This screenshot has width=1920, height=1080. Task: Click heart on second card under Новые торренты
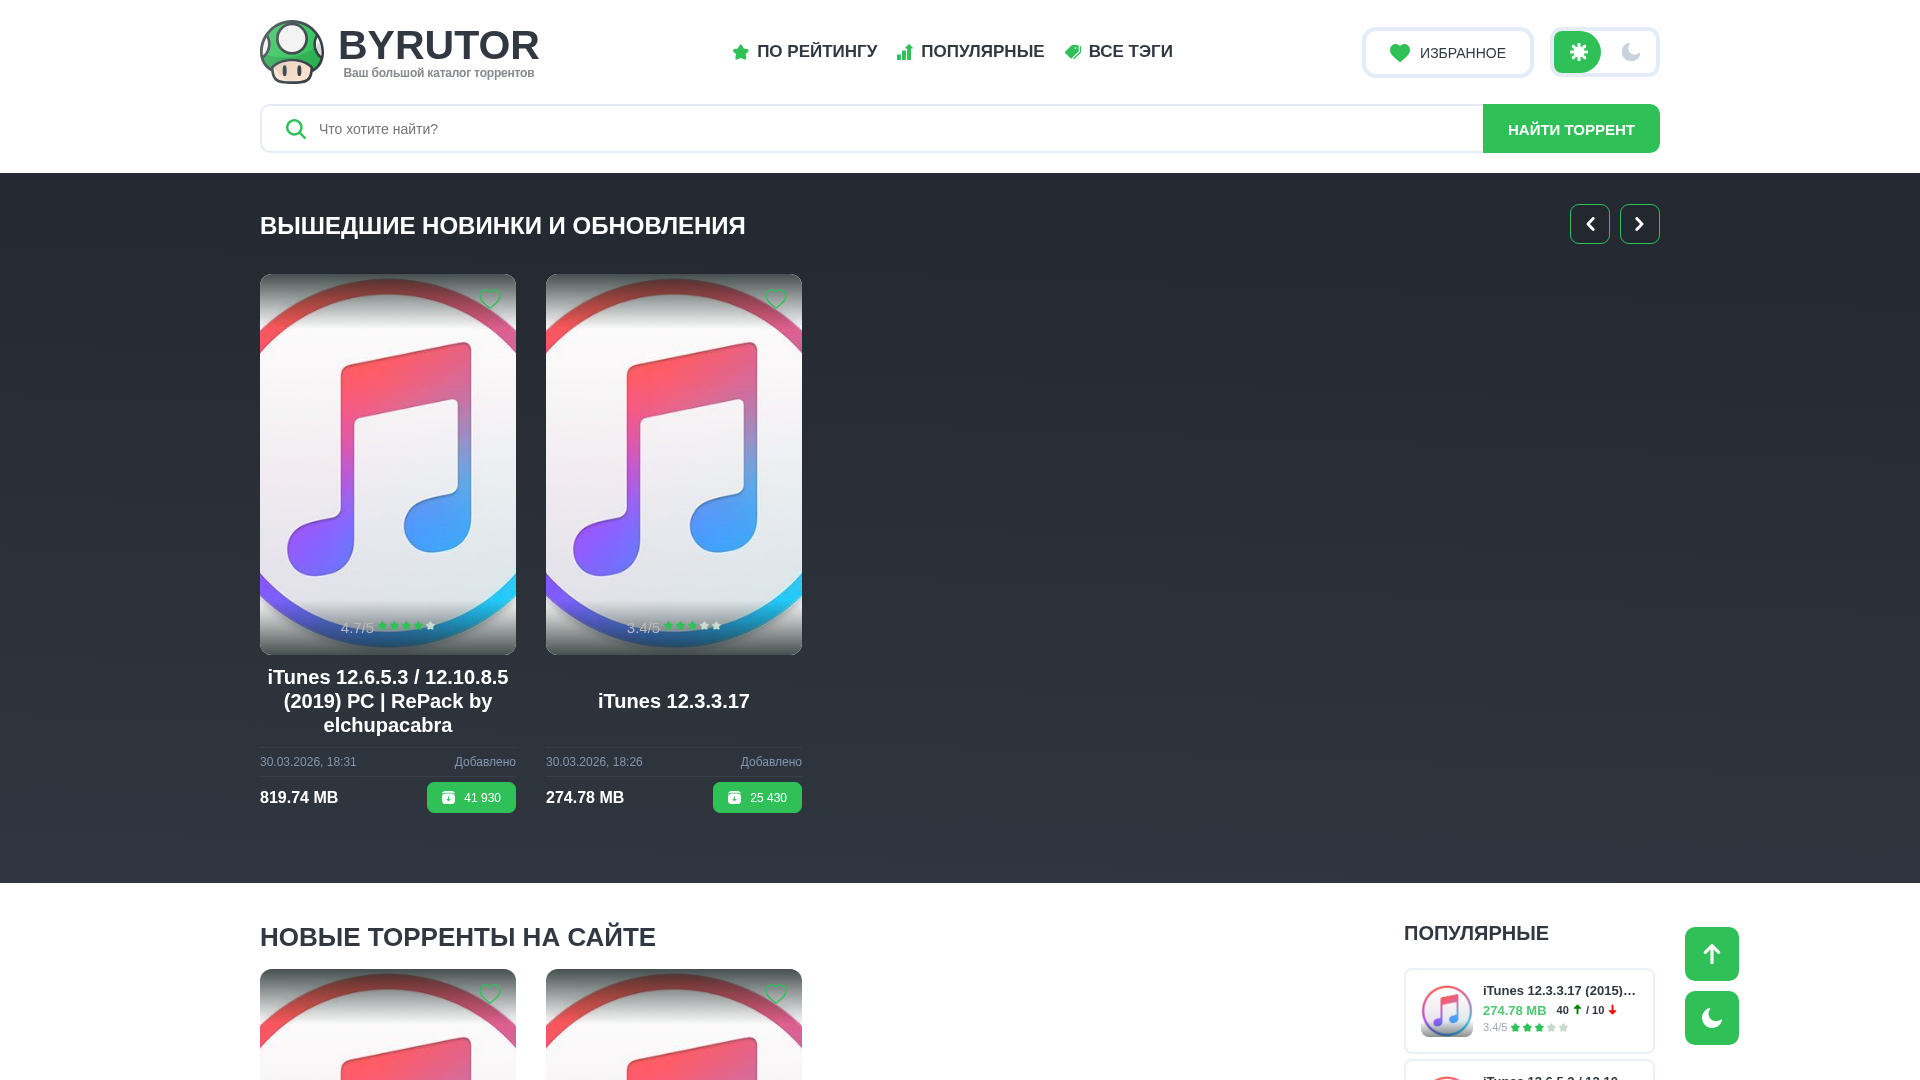tap(776, 994)
